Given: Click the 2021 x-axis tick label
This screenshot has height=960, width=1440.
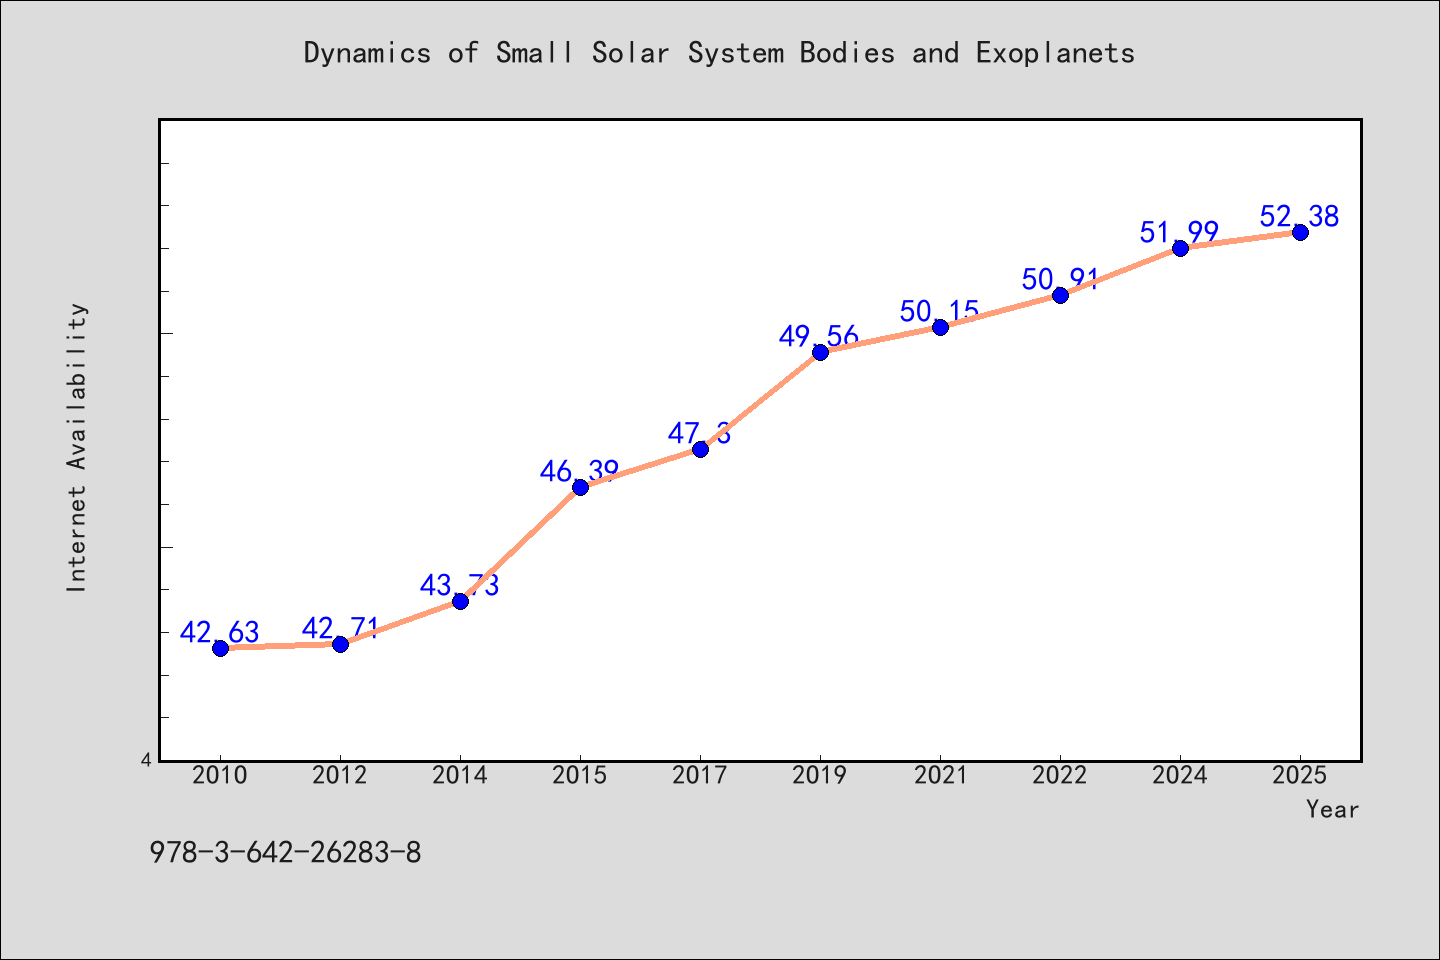Looking at the screenshot, I should click(940, 776).
